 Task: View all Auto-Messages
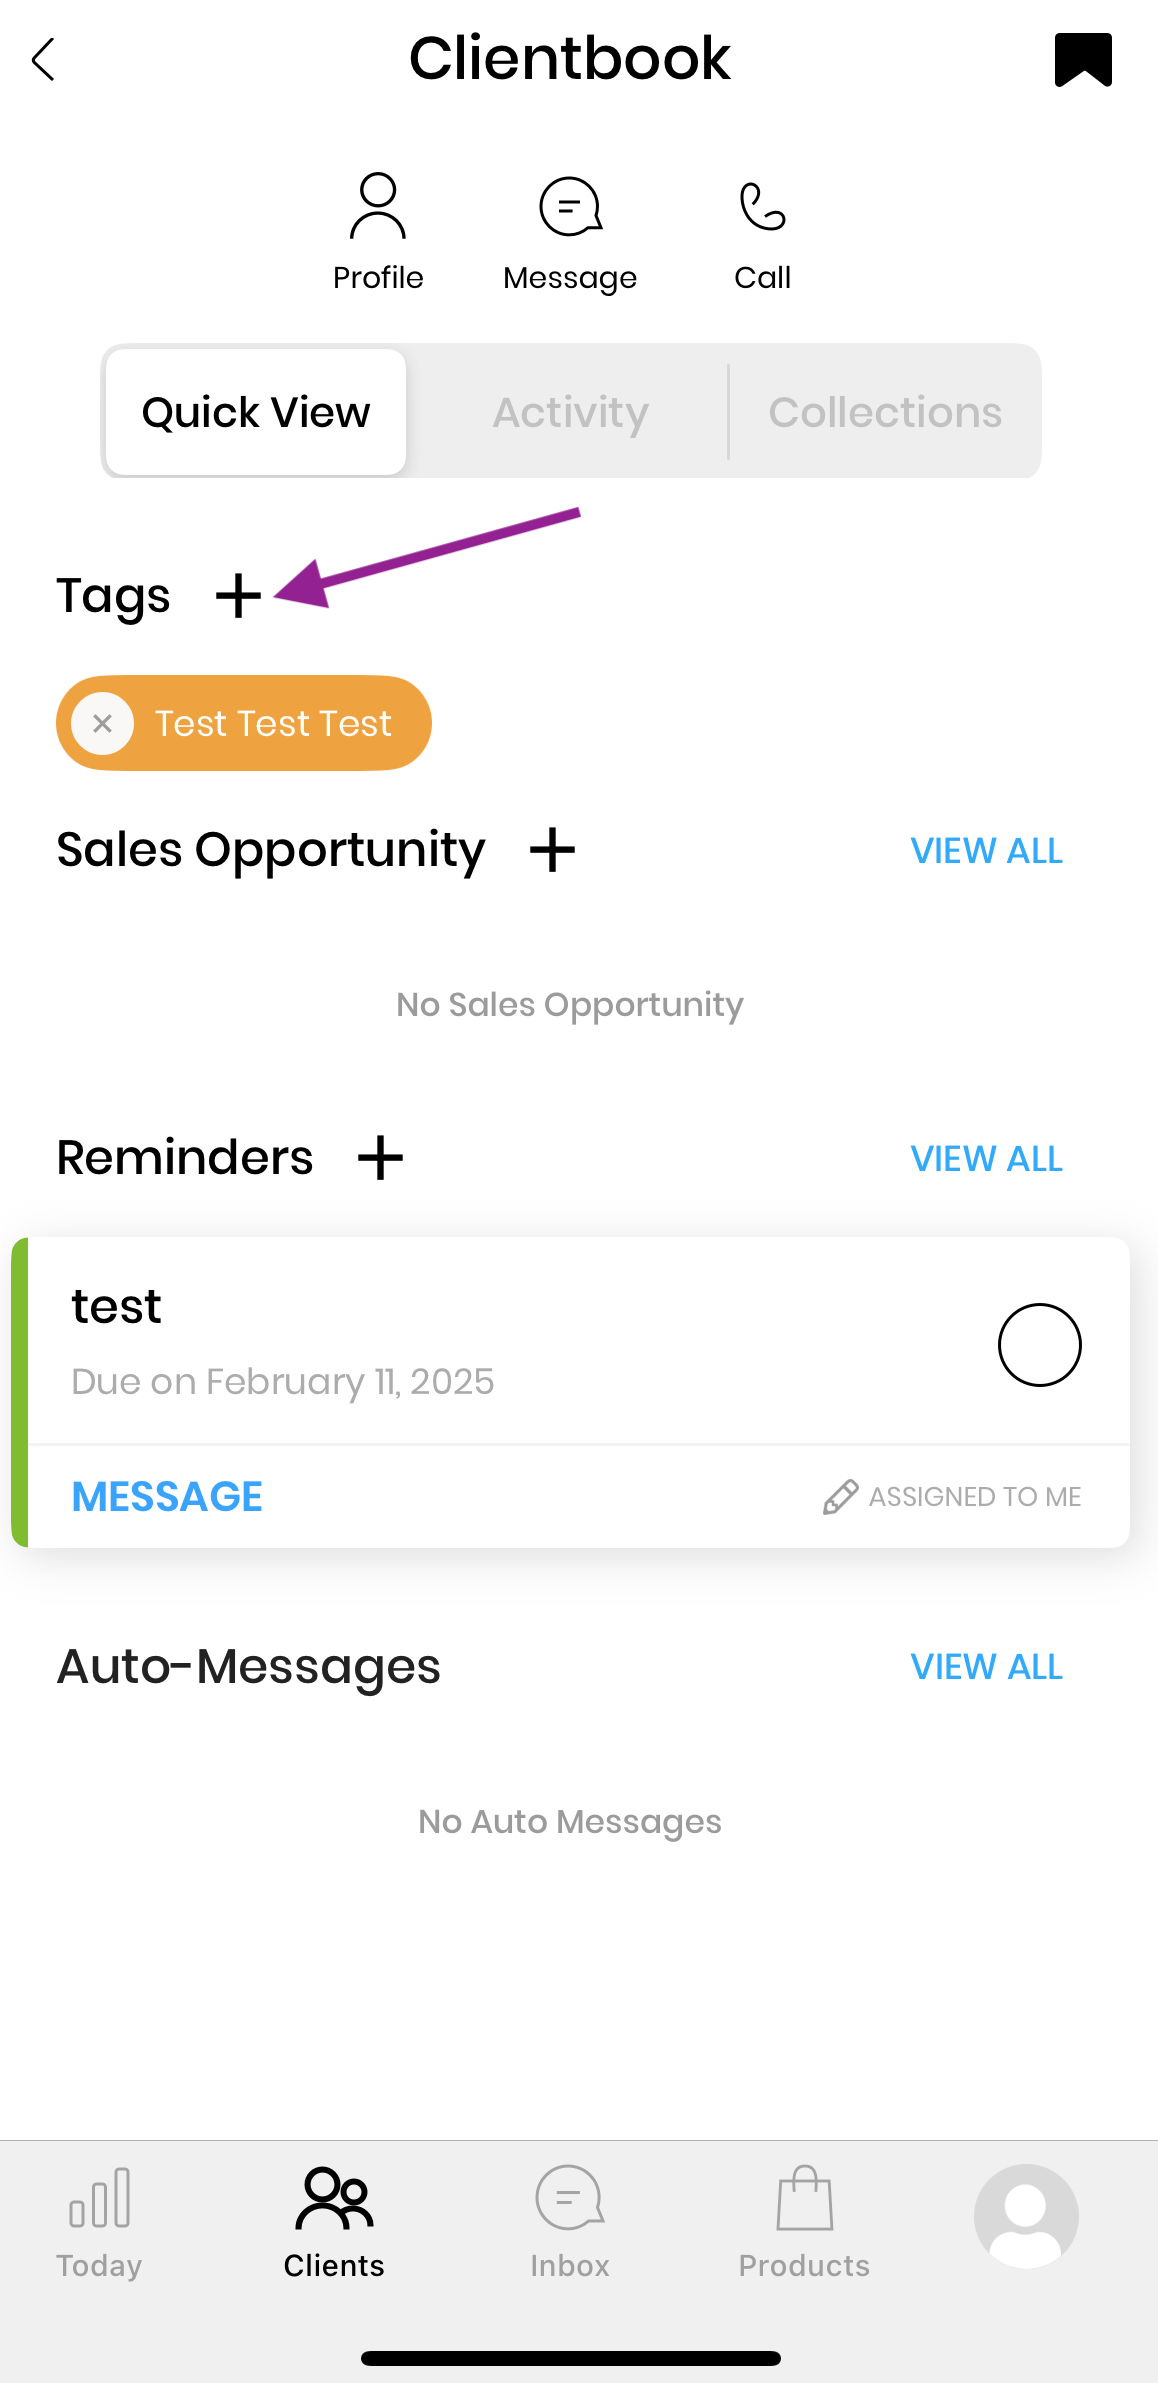(986, 1667)
